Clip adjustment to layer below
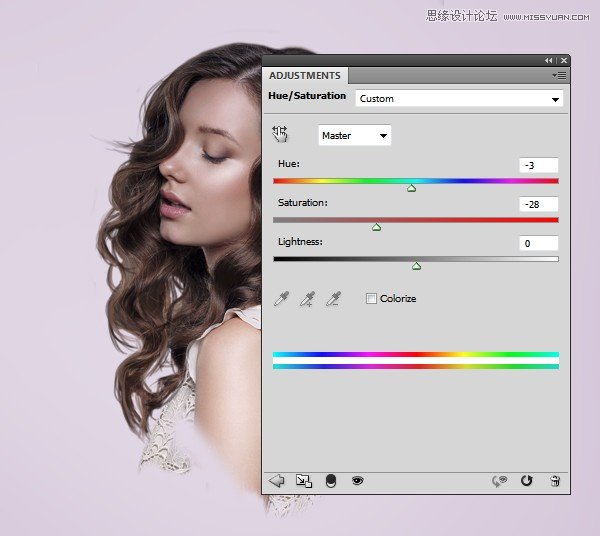The height and width of the screenshot is (536, 600). tap(331, 481)
